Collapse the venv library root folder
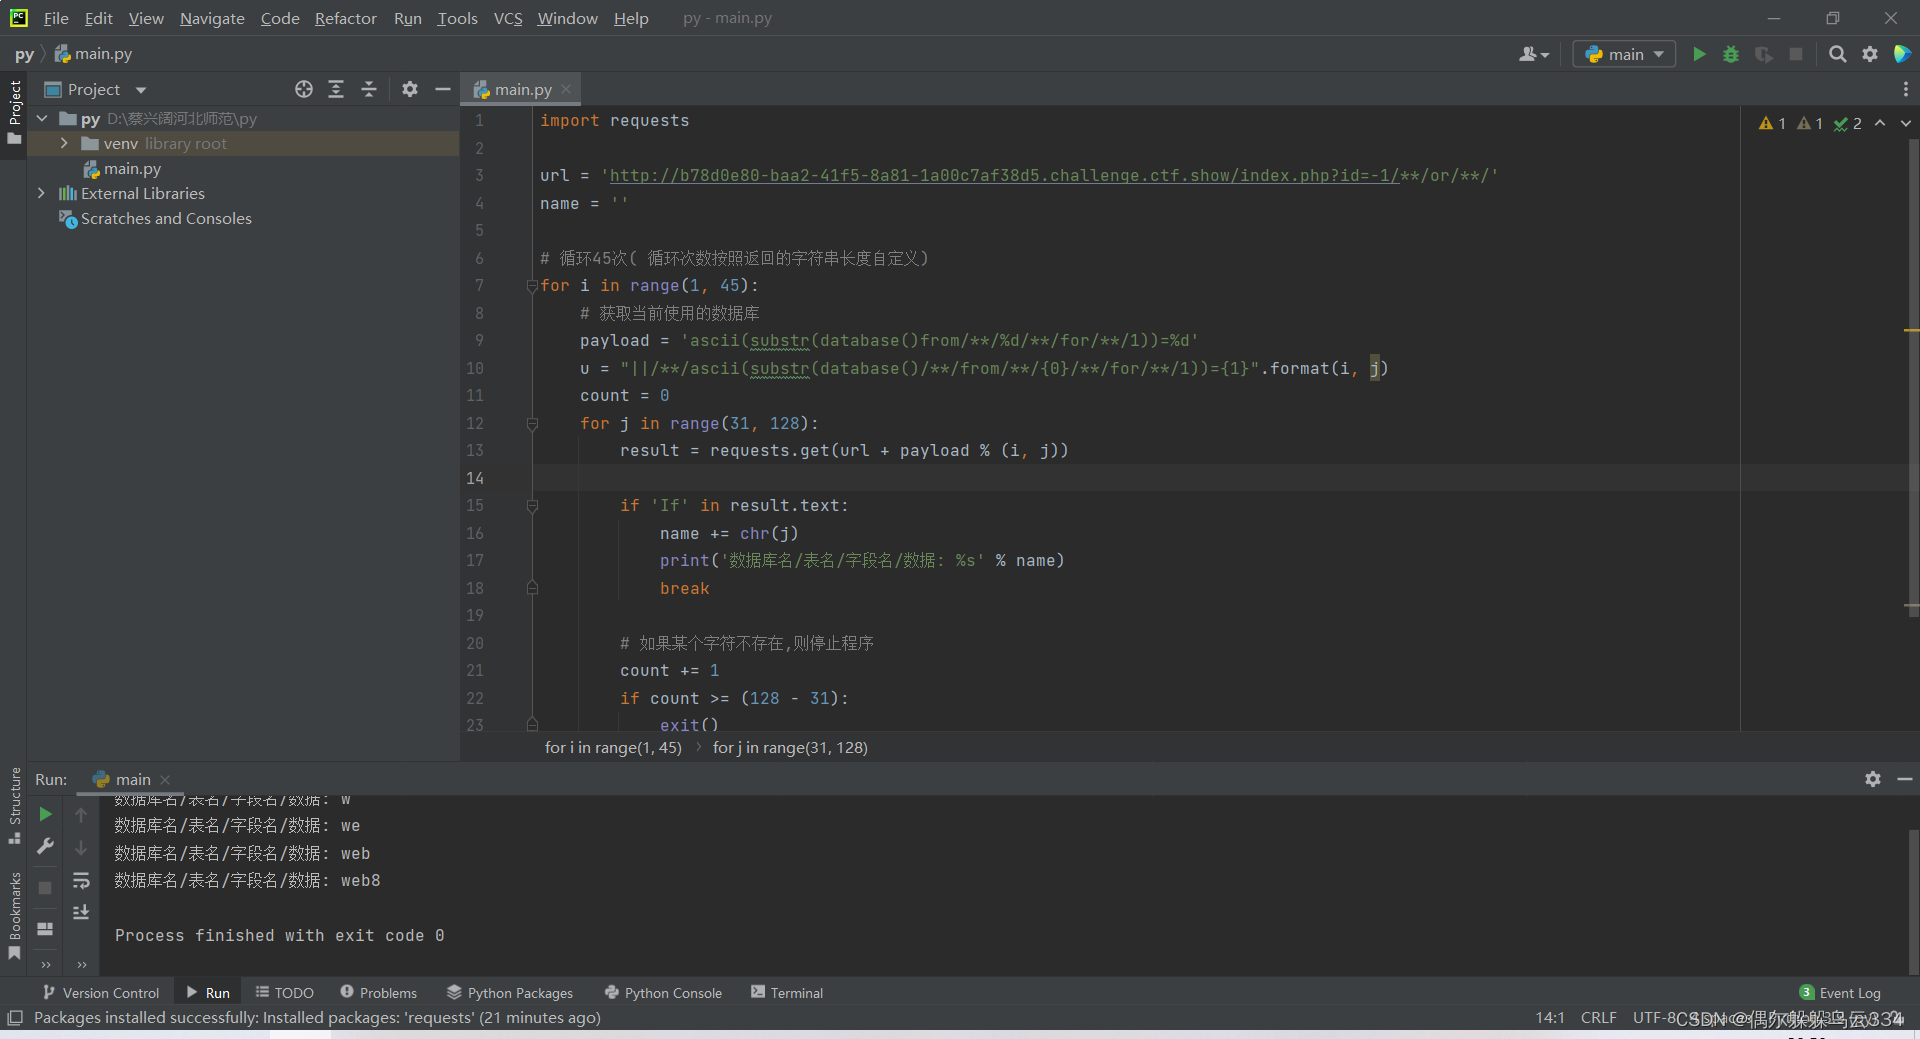The image size is (1920, 1039). [63, 143]
